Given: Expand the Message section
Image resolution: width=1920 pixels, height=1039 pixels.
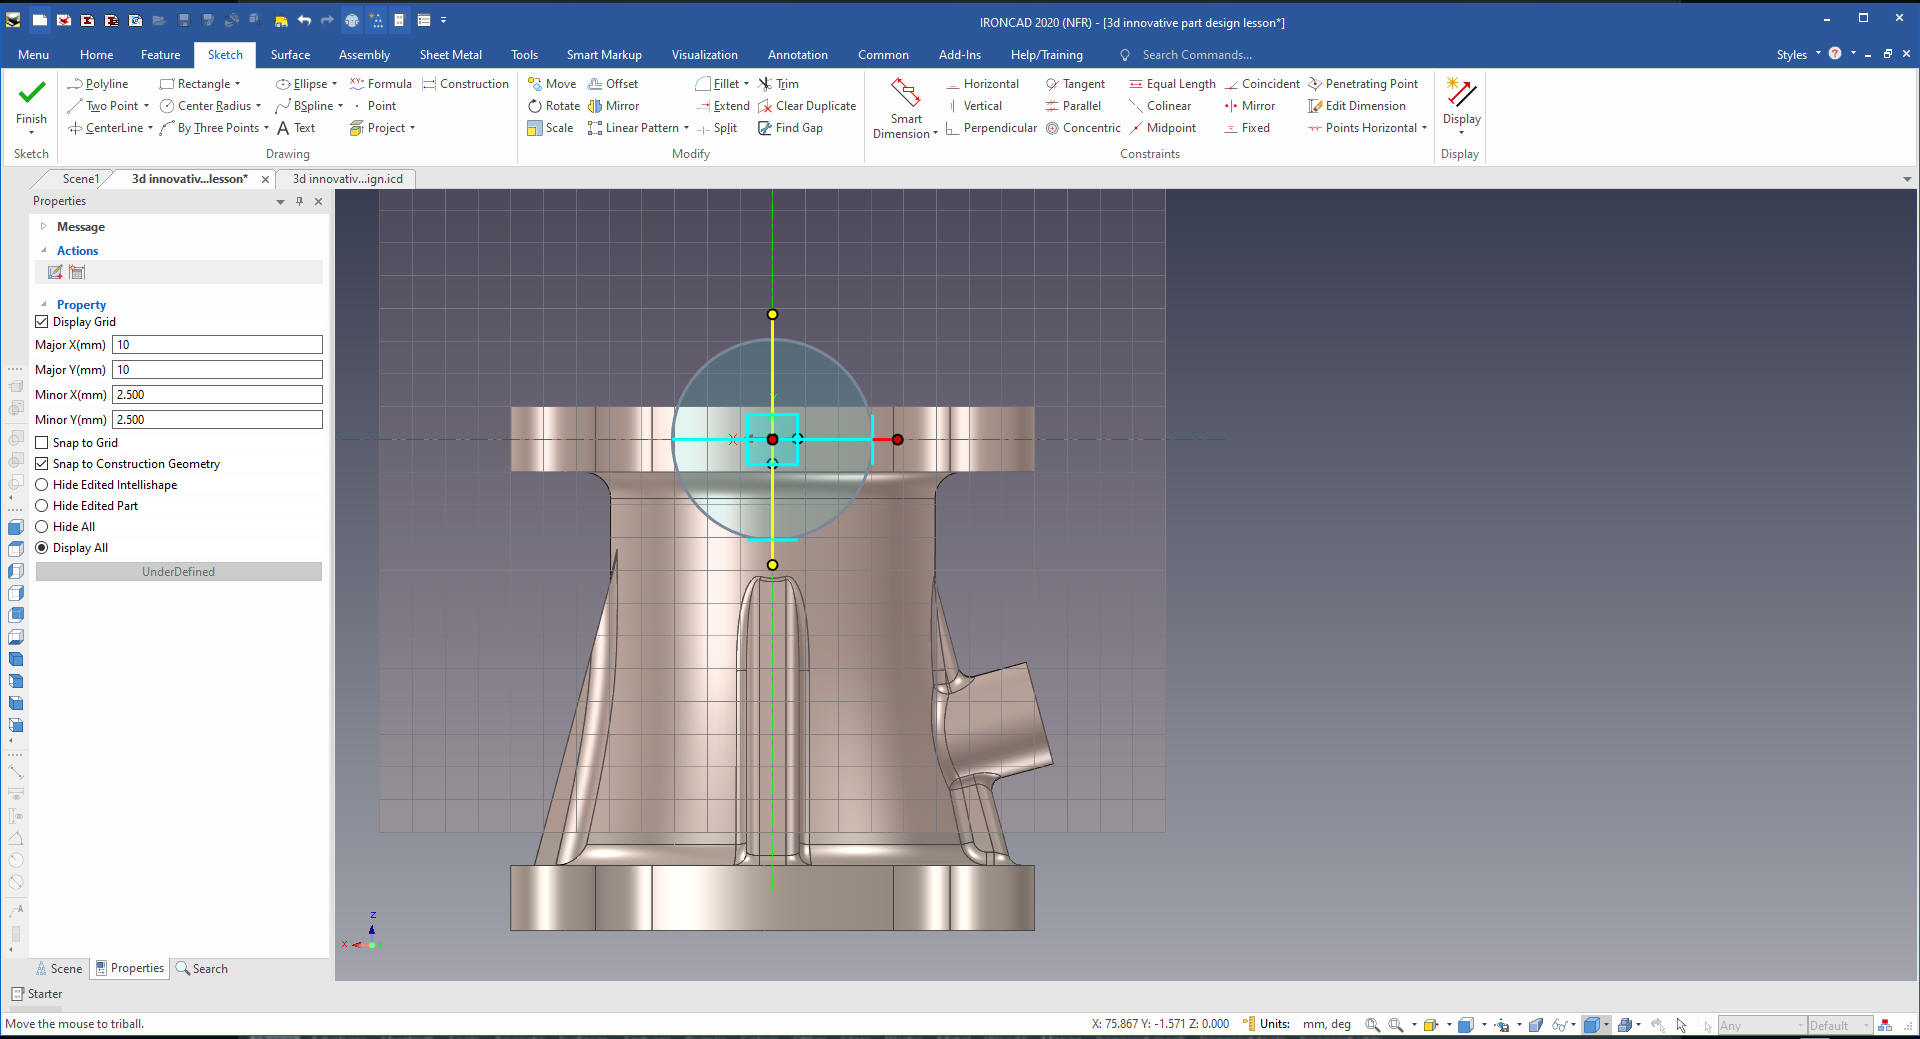Looking at the screenshot, I should click(43, 227).
